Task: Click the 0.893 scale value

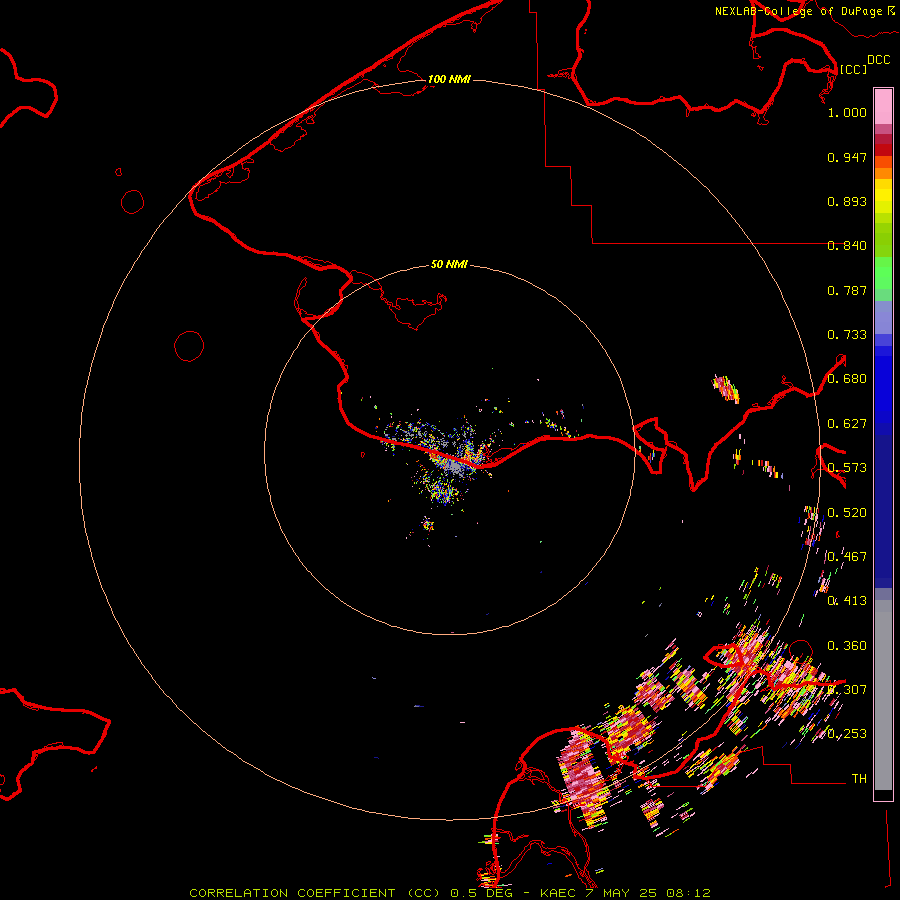Action: tap(847, 201)
